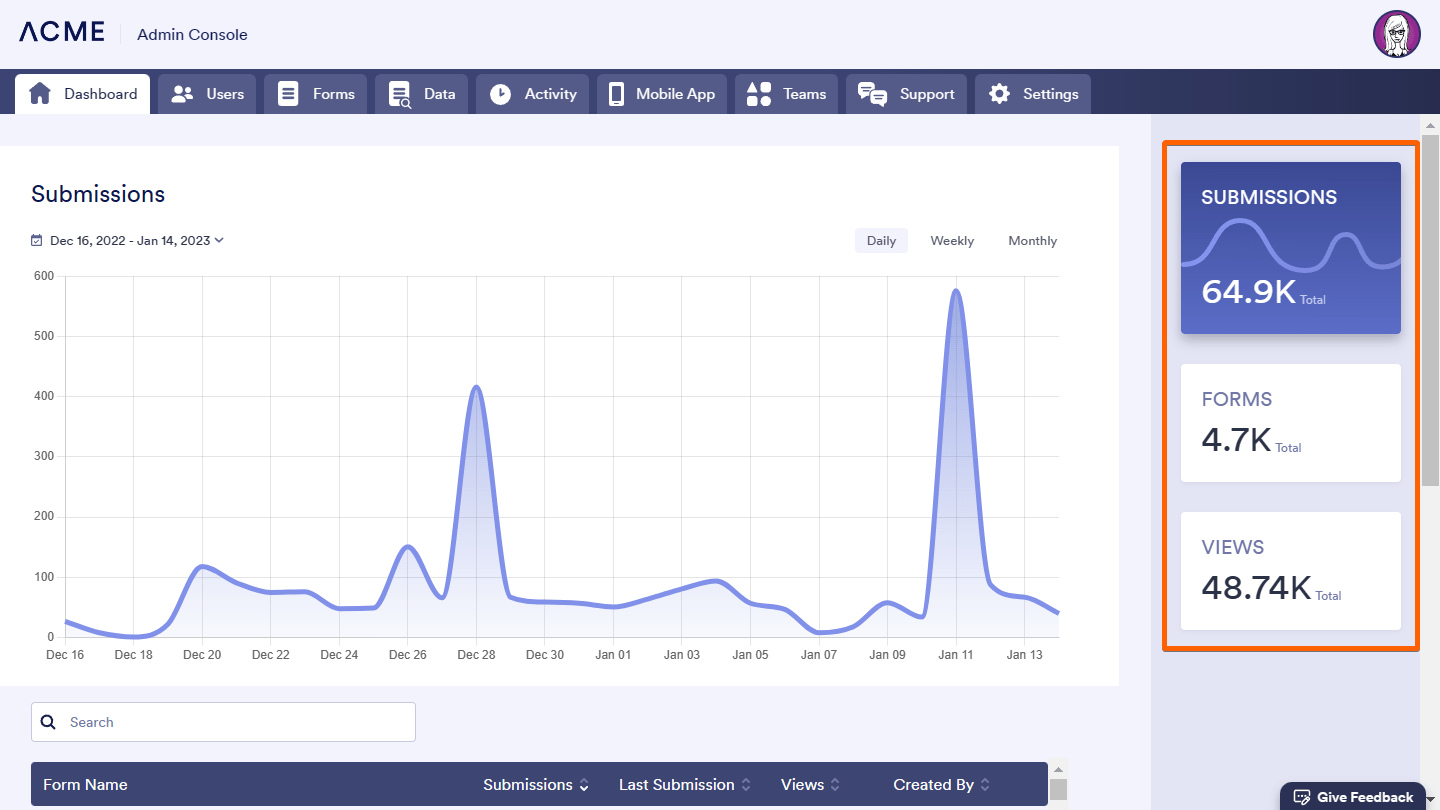Click the Activity clock icon

pos(500,94)
